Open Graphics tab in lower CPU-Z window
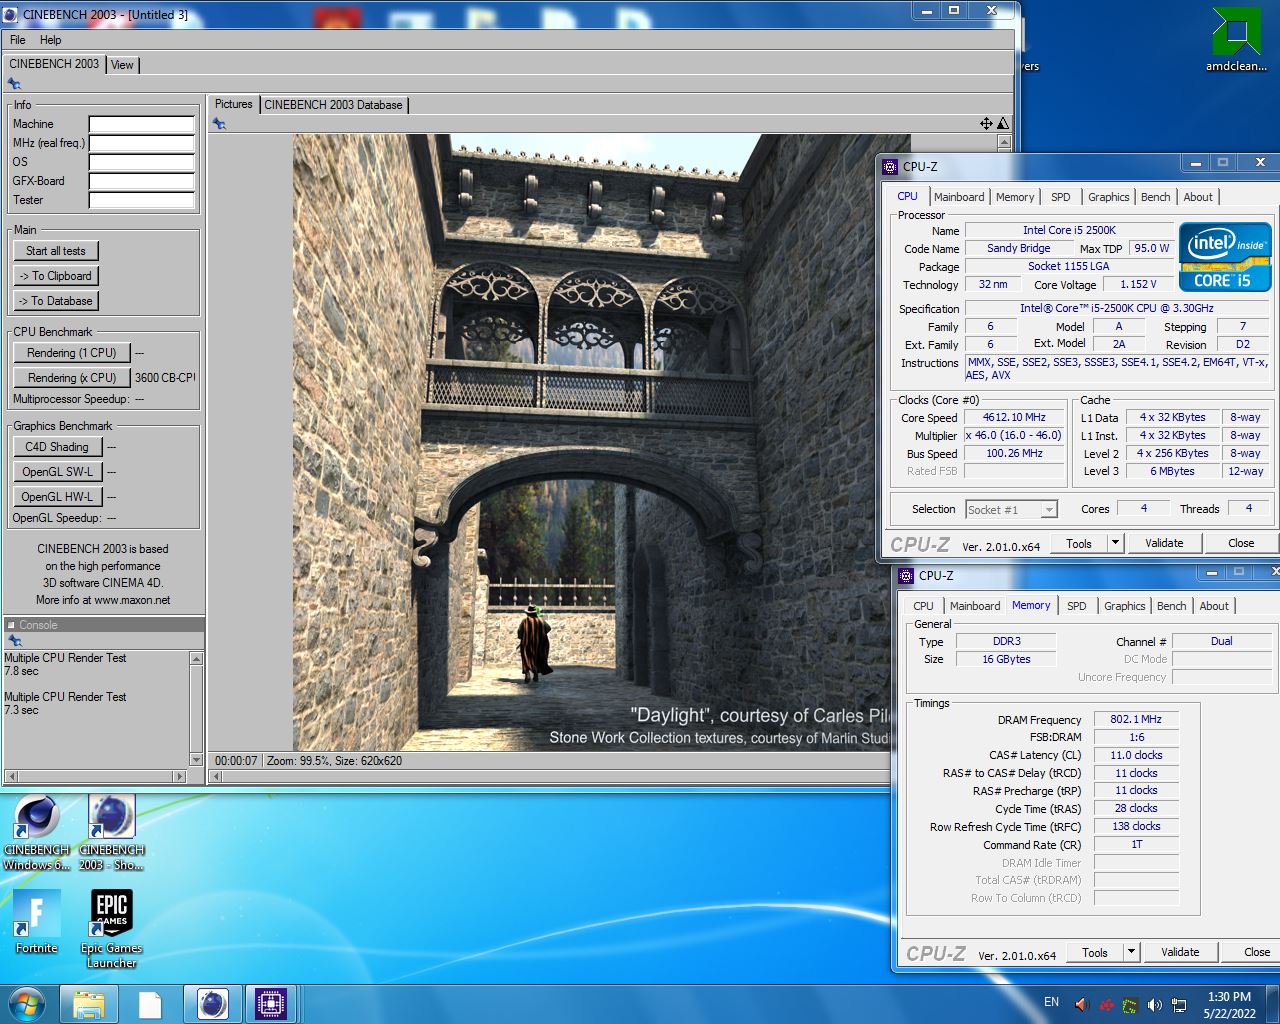Viewport: 1280px width, 1024px height. pos(1124,606)
